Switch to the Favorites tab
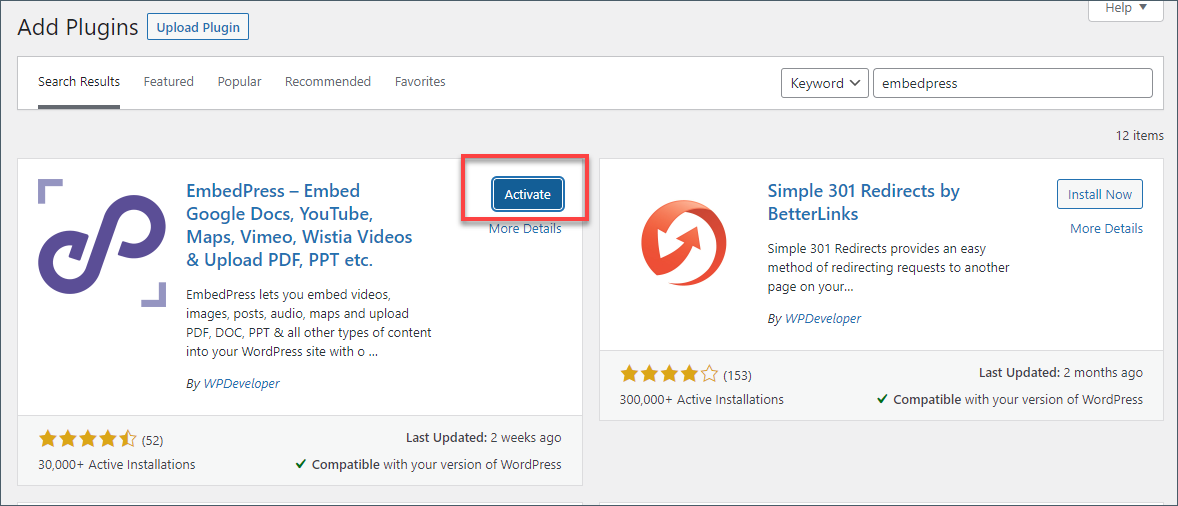The image size is (1178, 506). tap(420, 82)
